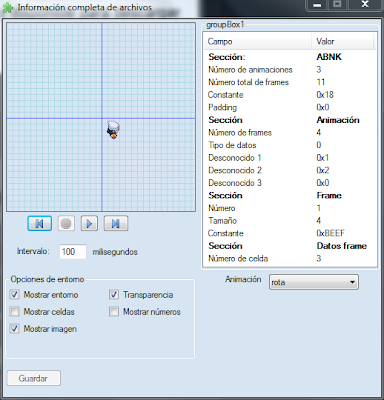Toggle the Mostrar imagen checkbox
384x400 pixels.
pyautogui.click(x=14, y=329)
